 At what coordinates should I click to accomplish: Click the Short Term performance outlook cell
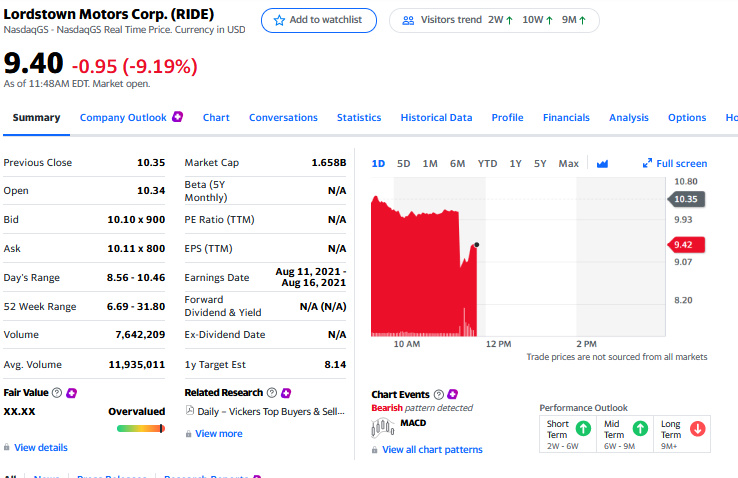pyautogui.click(x=568, y=434)
